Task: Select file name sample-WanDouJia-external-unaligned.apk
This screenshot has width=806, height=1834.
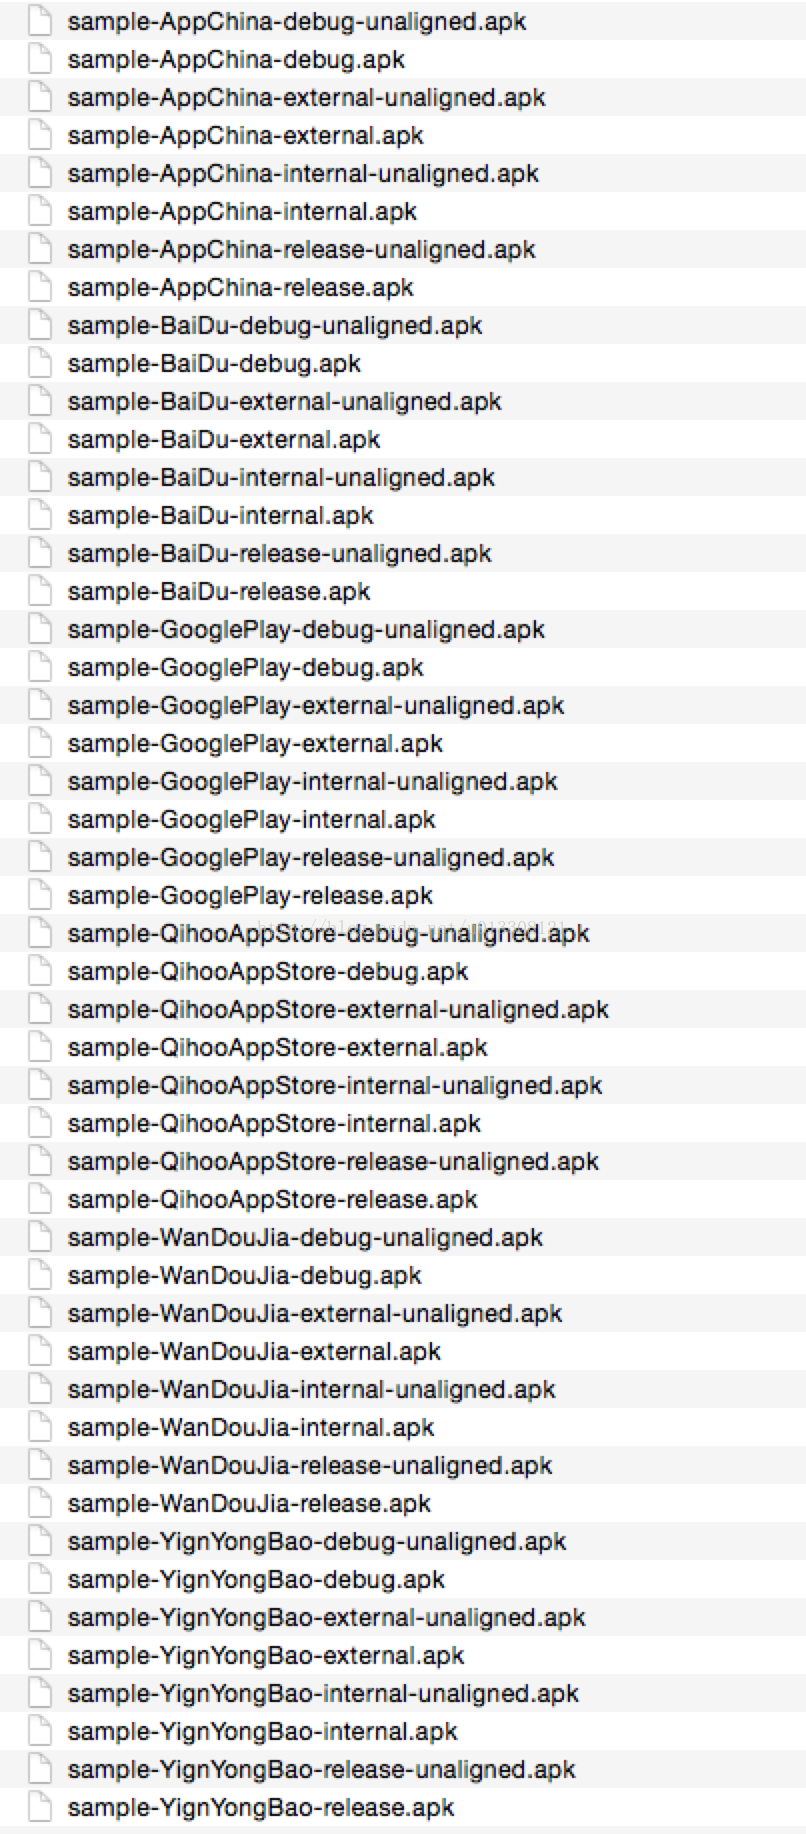Action: click(315, 1314)
